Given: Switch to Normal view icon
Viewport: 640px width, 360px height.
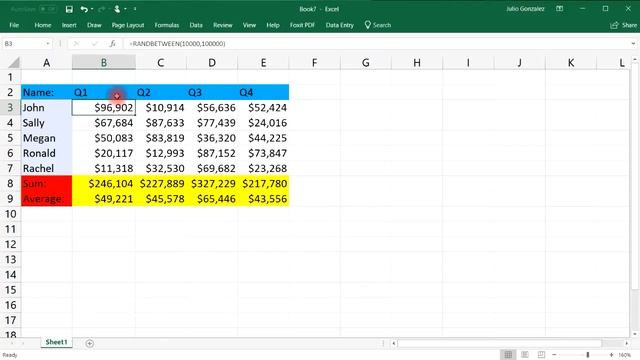Looking at the screenshot, I should 508,355.
